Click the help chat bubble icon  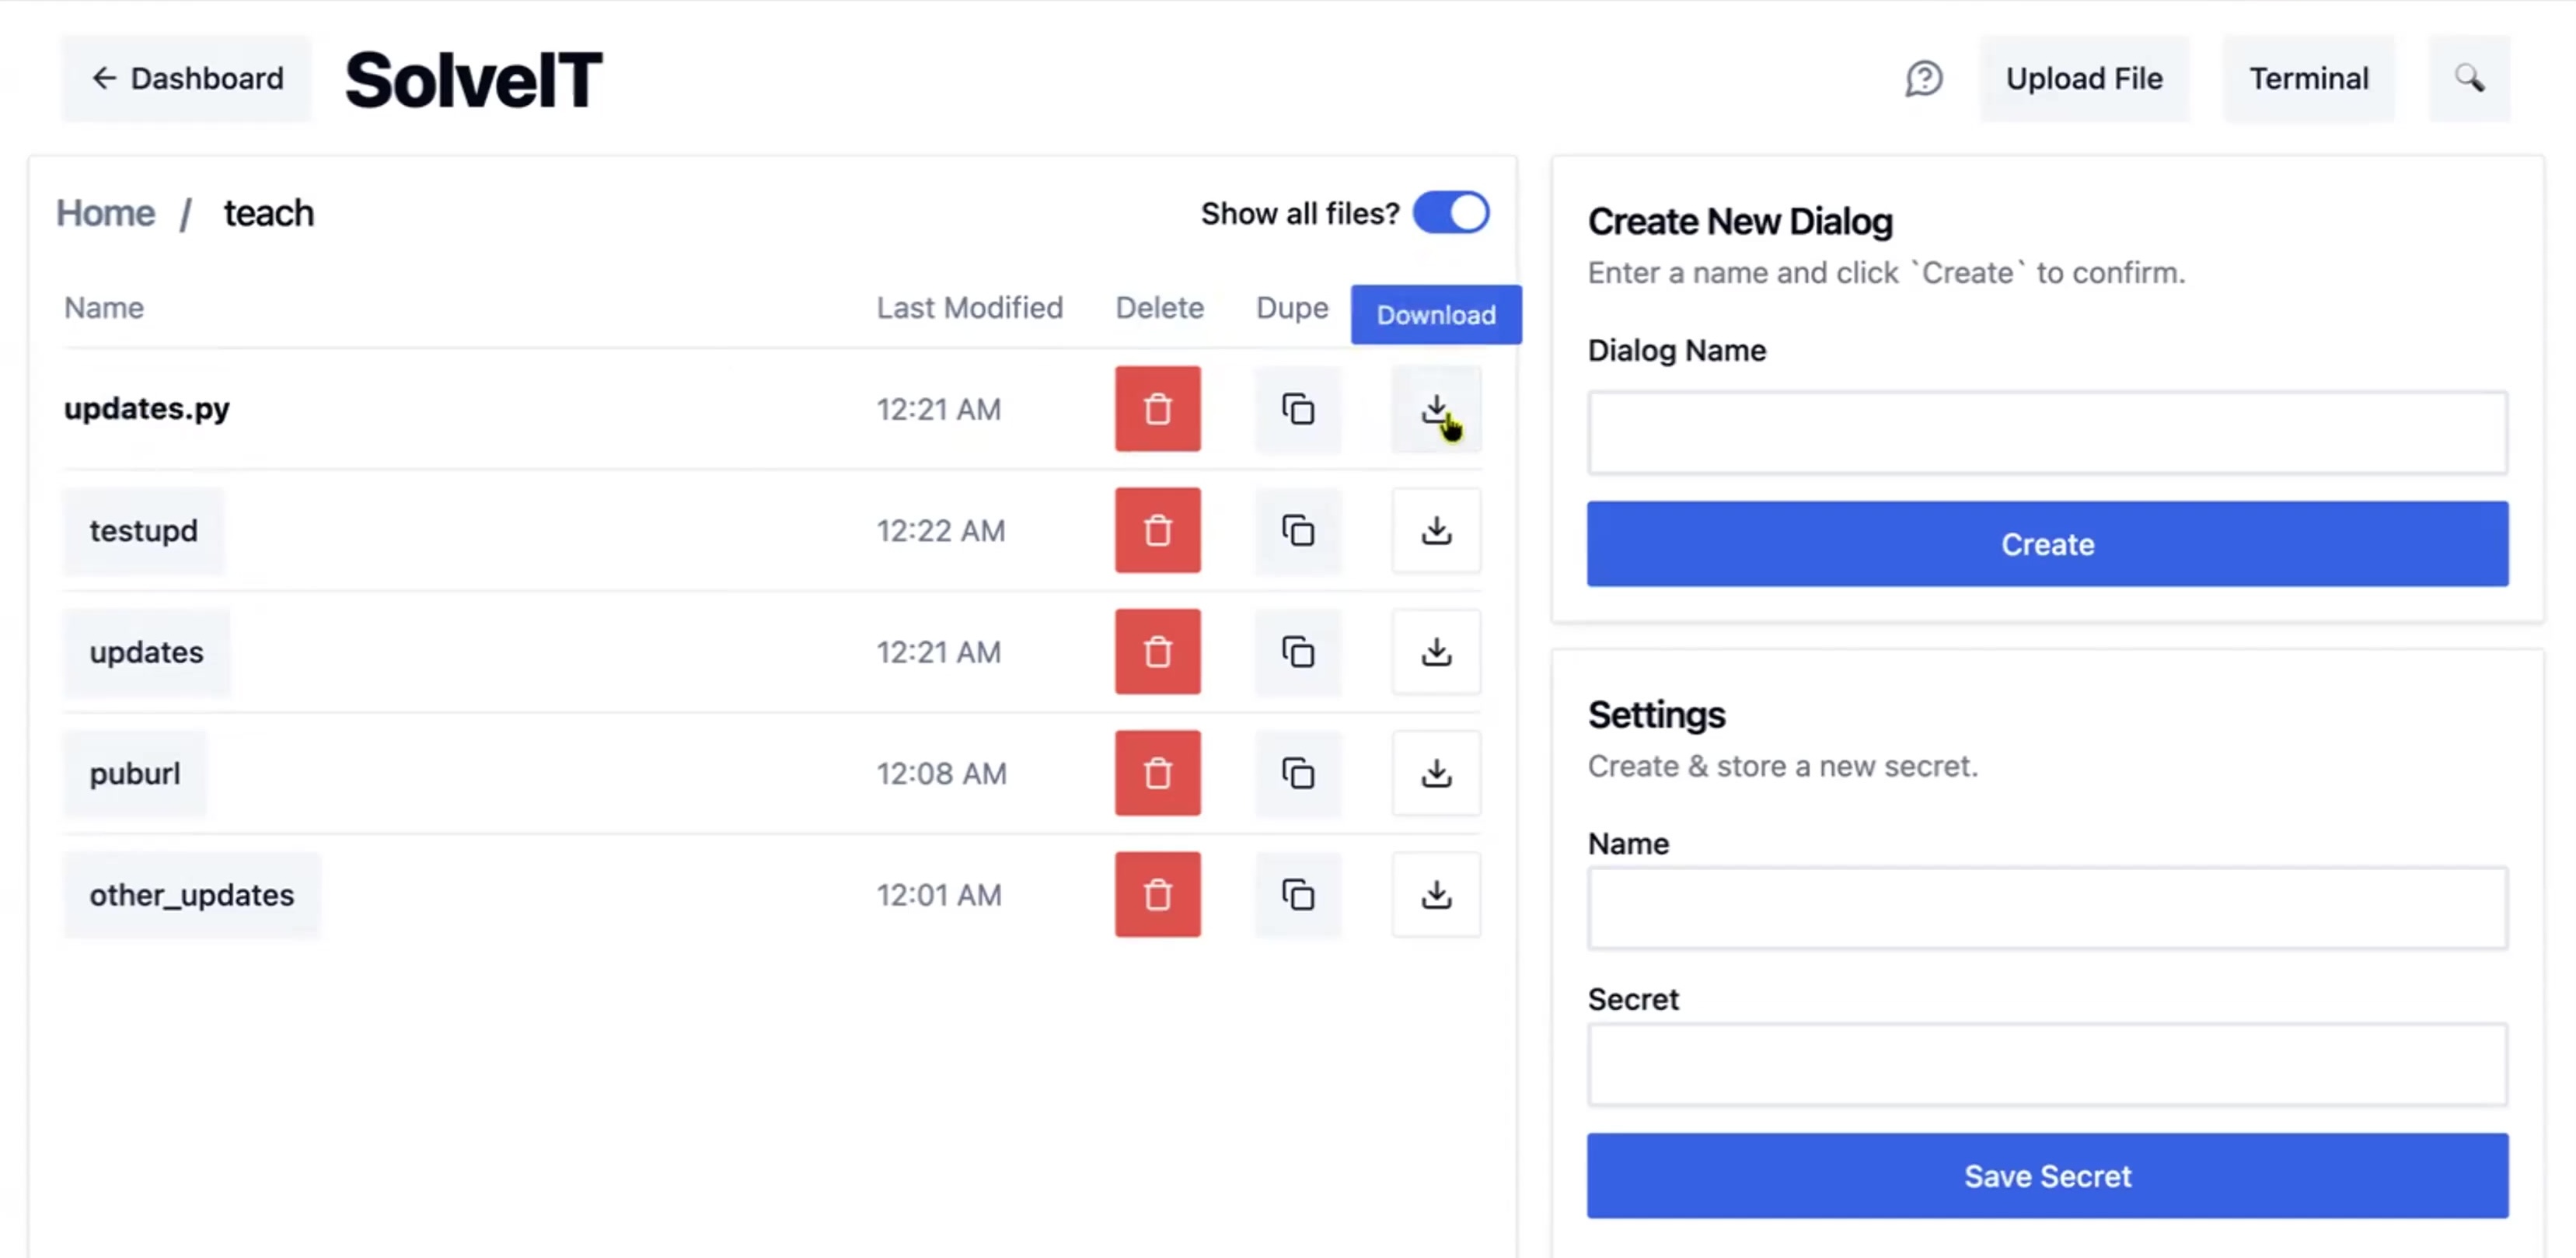(1923, 78)
